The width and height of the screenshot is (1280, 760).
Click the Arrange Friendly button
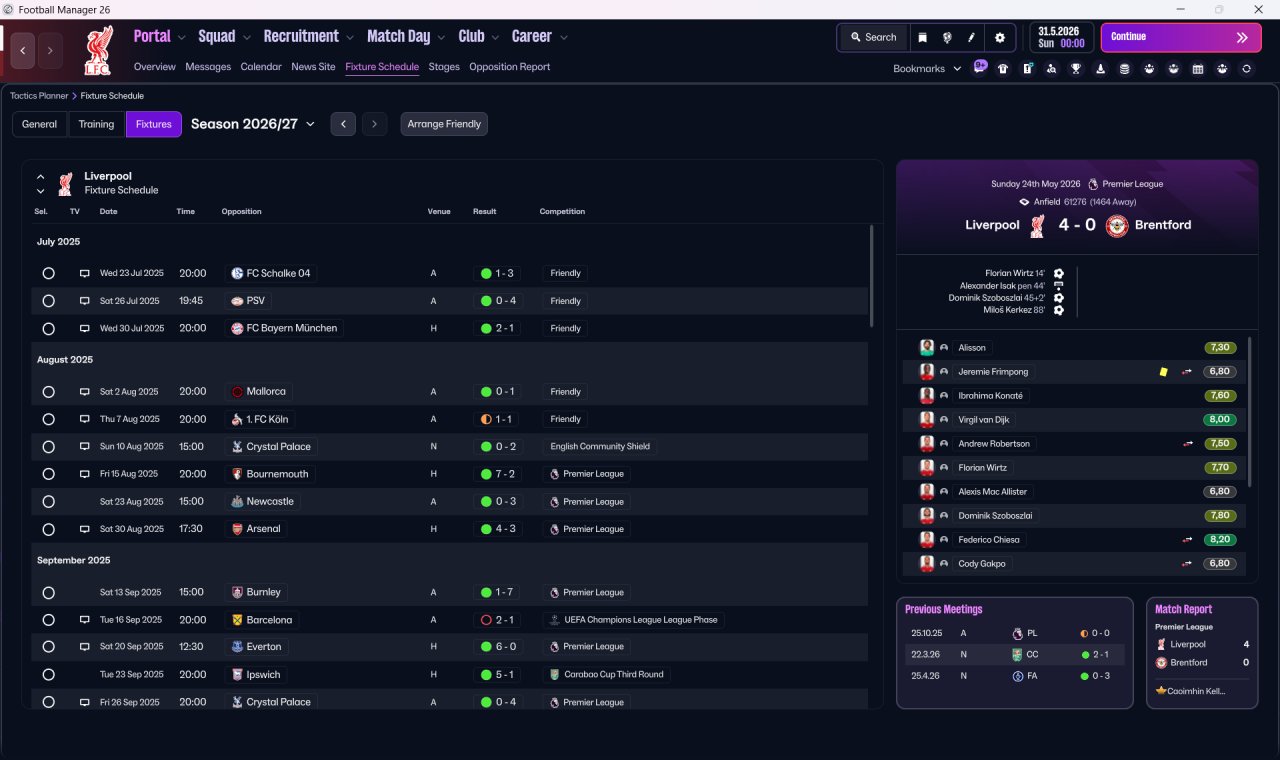pos(444,124)
